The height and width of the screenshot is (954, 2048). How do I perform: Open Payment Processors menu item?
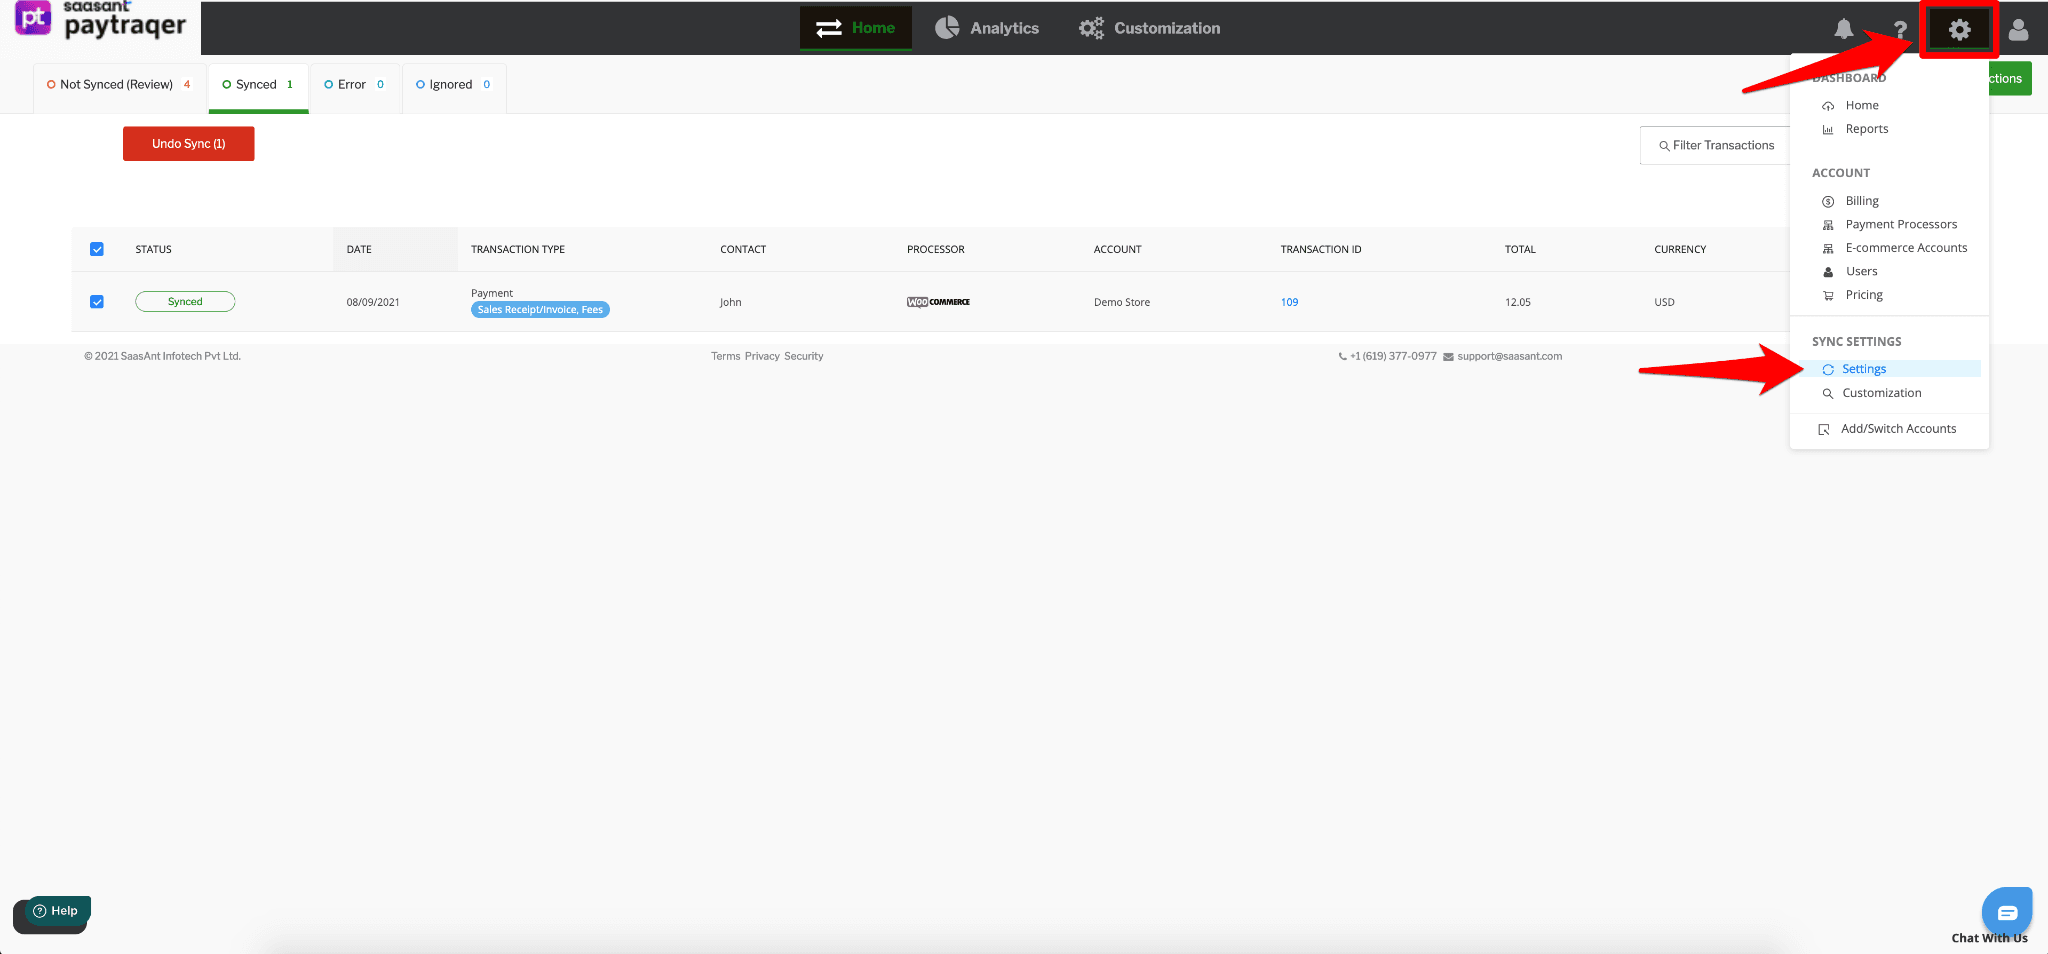(1900, 224)
